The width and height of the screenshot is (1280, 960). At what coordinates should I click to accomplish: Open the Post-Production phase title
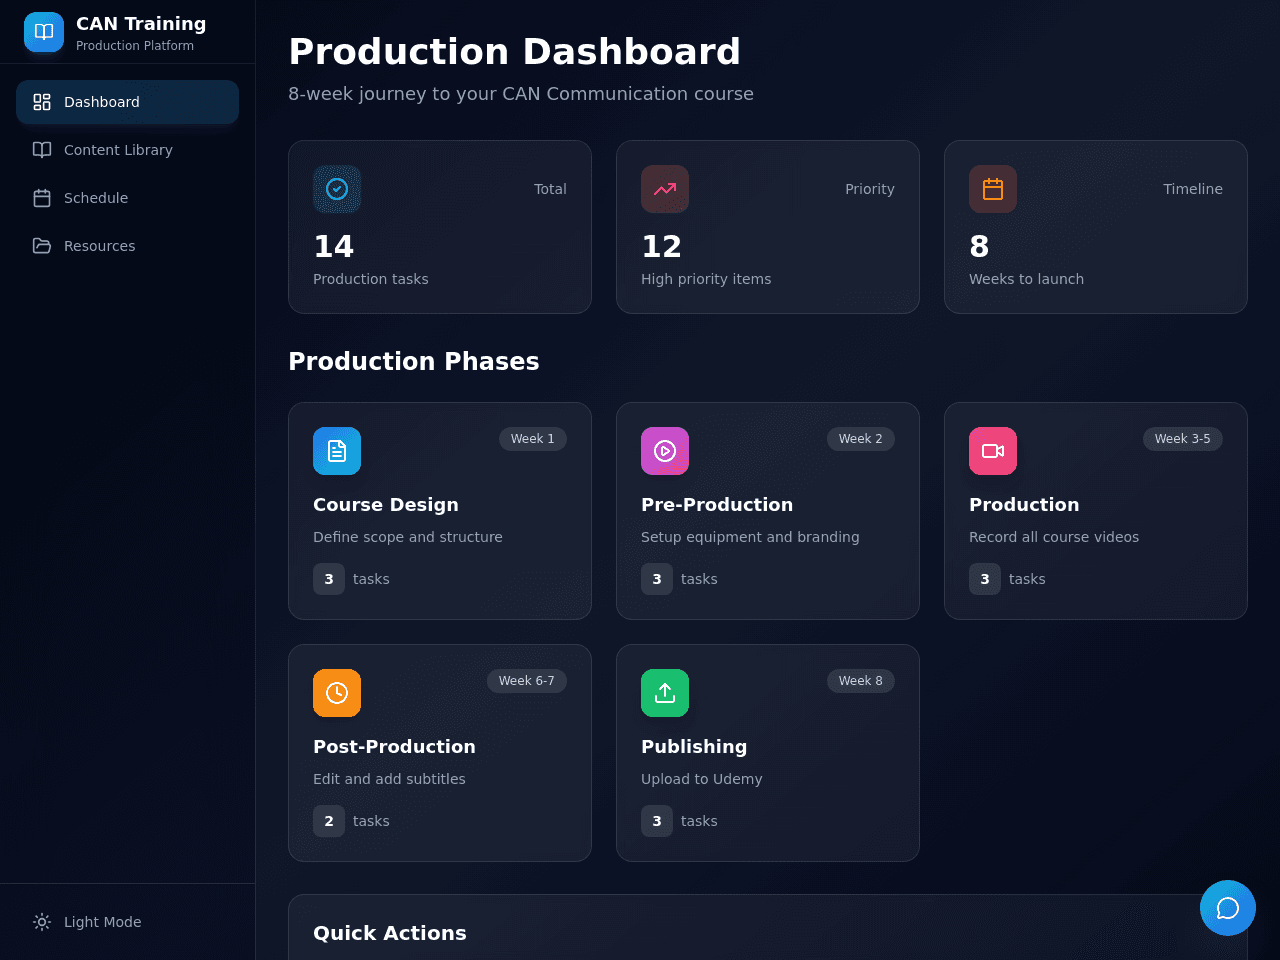(x=394, y=747)
